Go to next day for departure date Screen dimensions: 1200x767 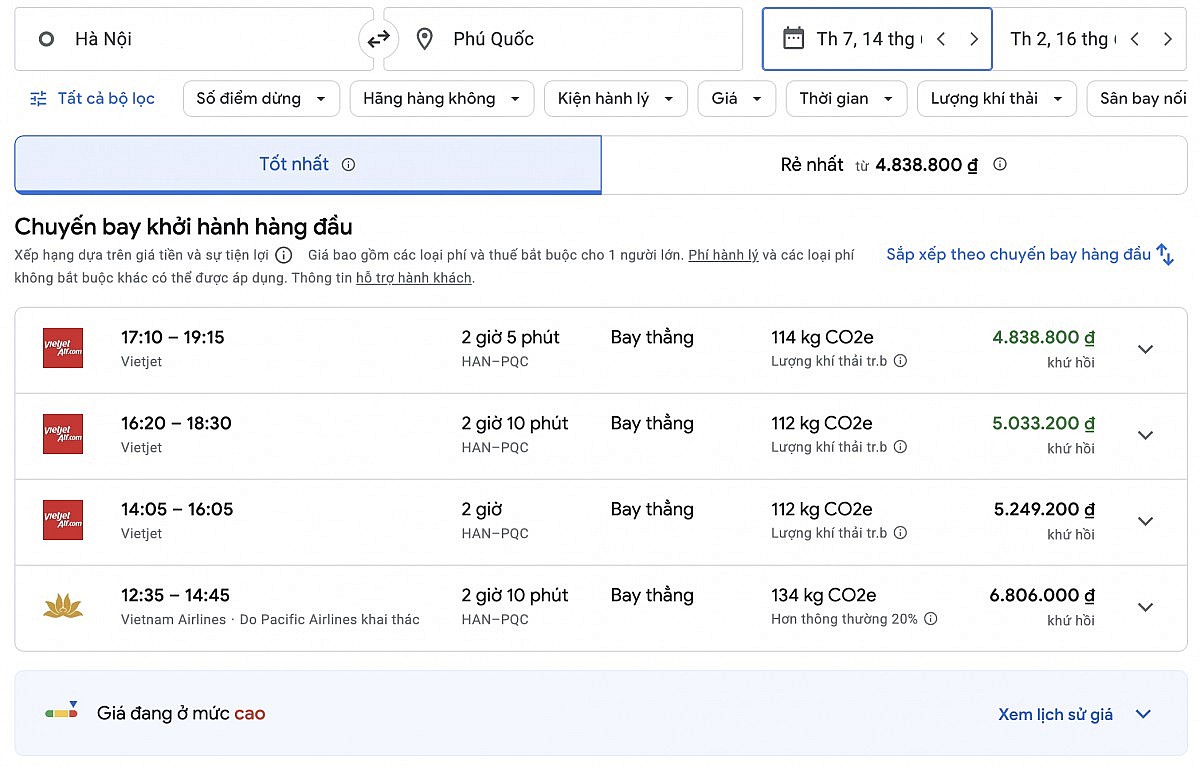973,39
